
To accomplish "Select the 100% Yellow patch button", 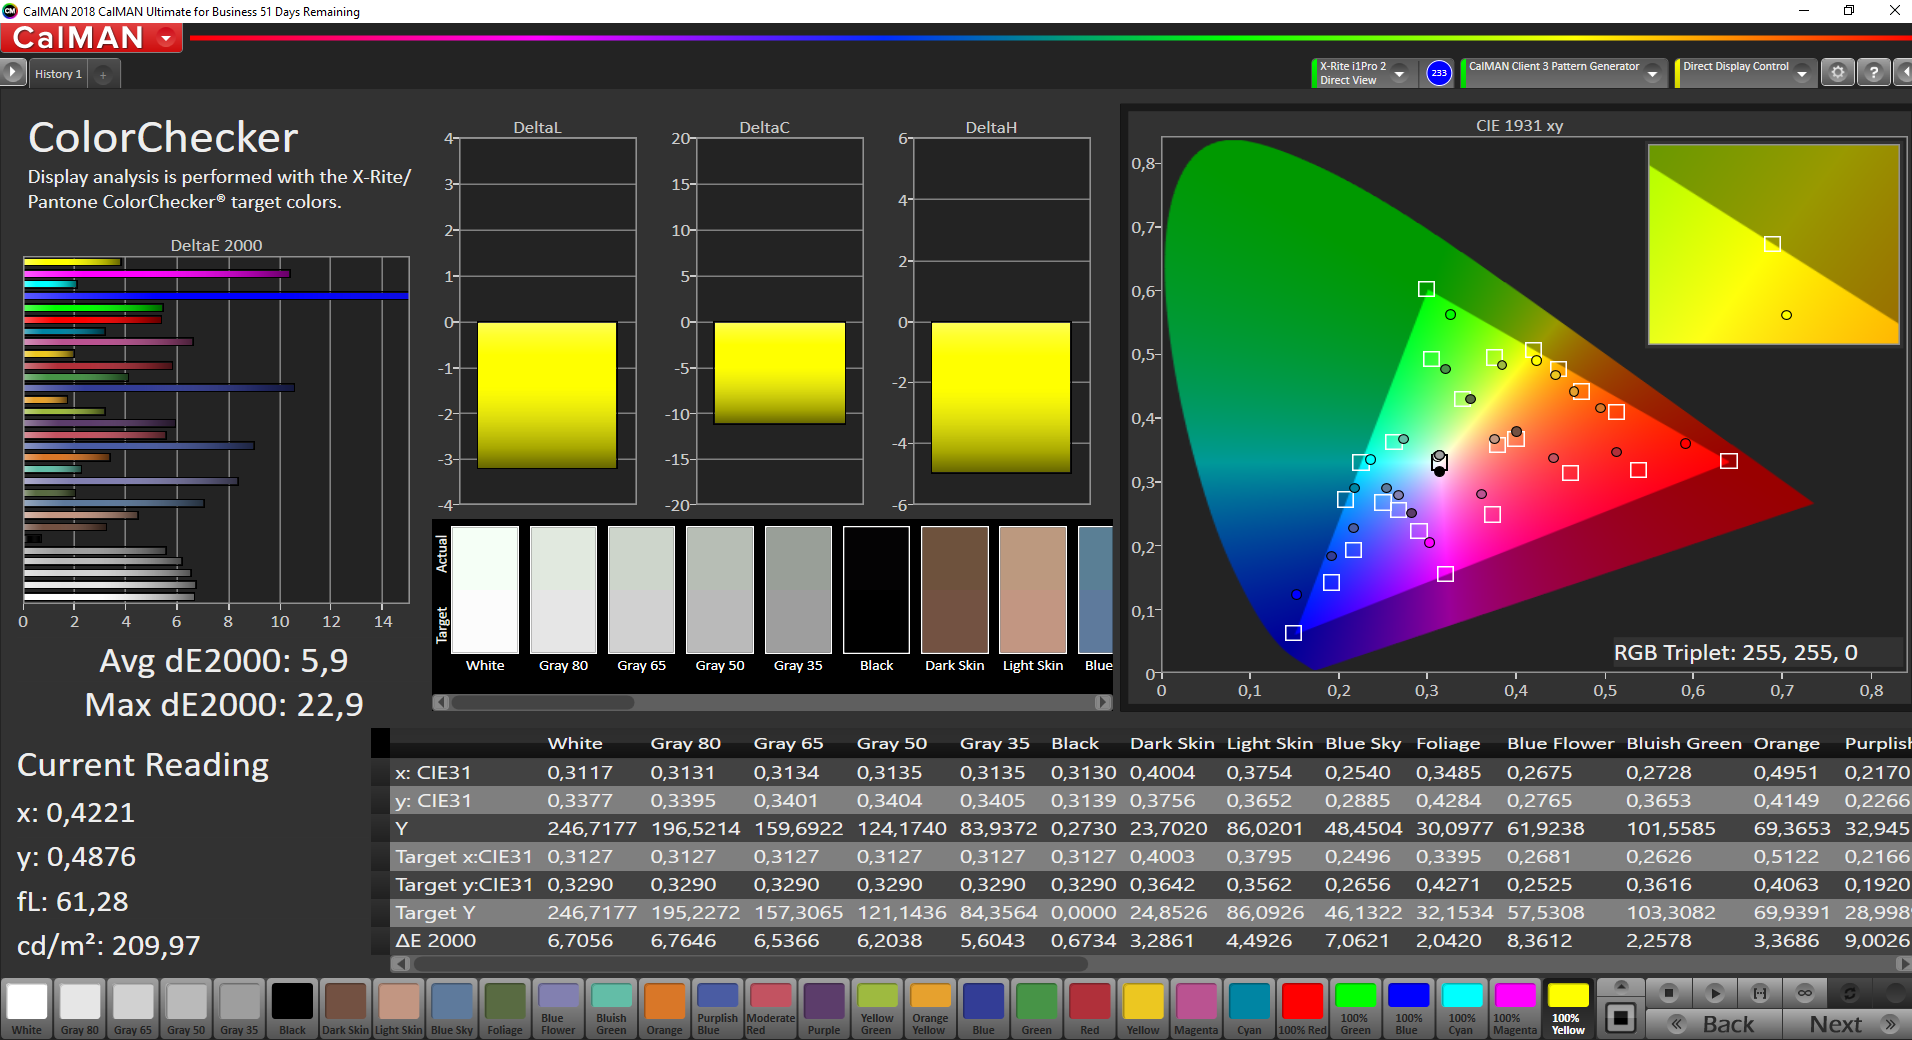I will 1567,1008.
